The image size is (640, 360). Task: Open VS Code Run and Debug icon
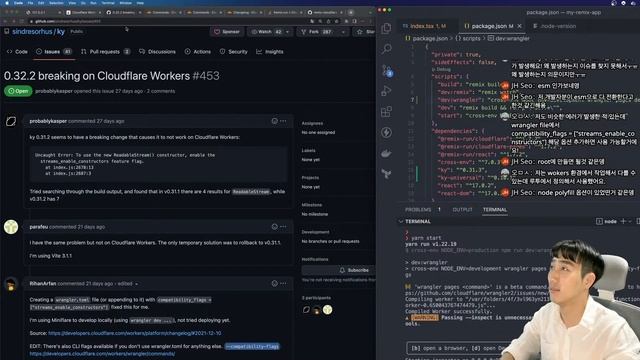pos(386,91)
